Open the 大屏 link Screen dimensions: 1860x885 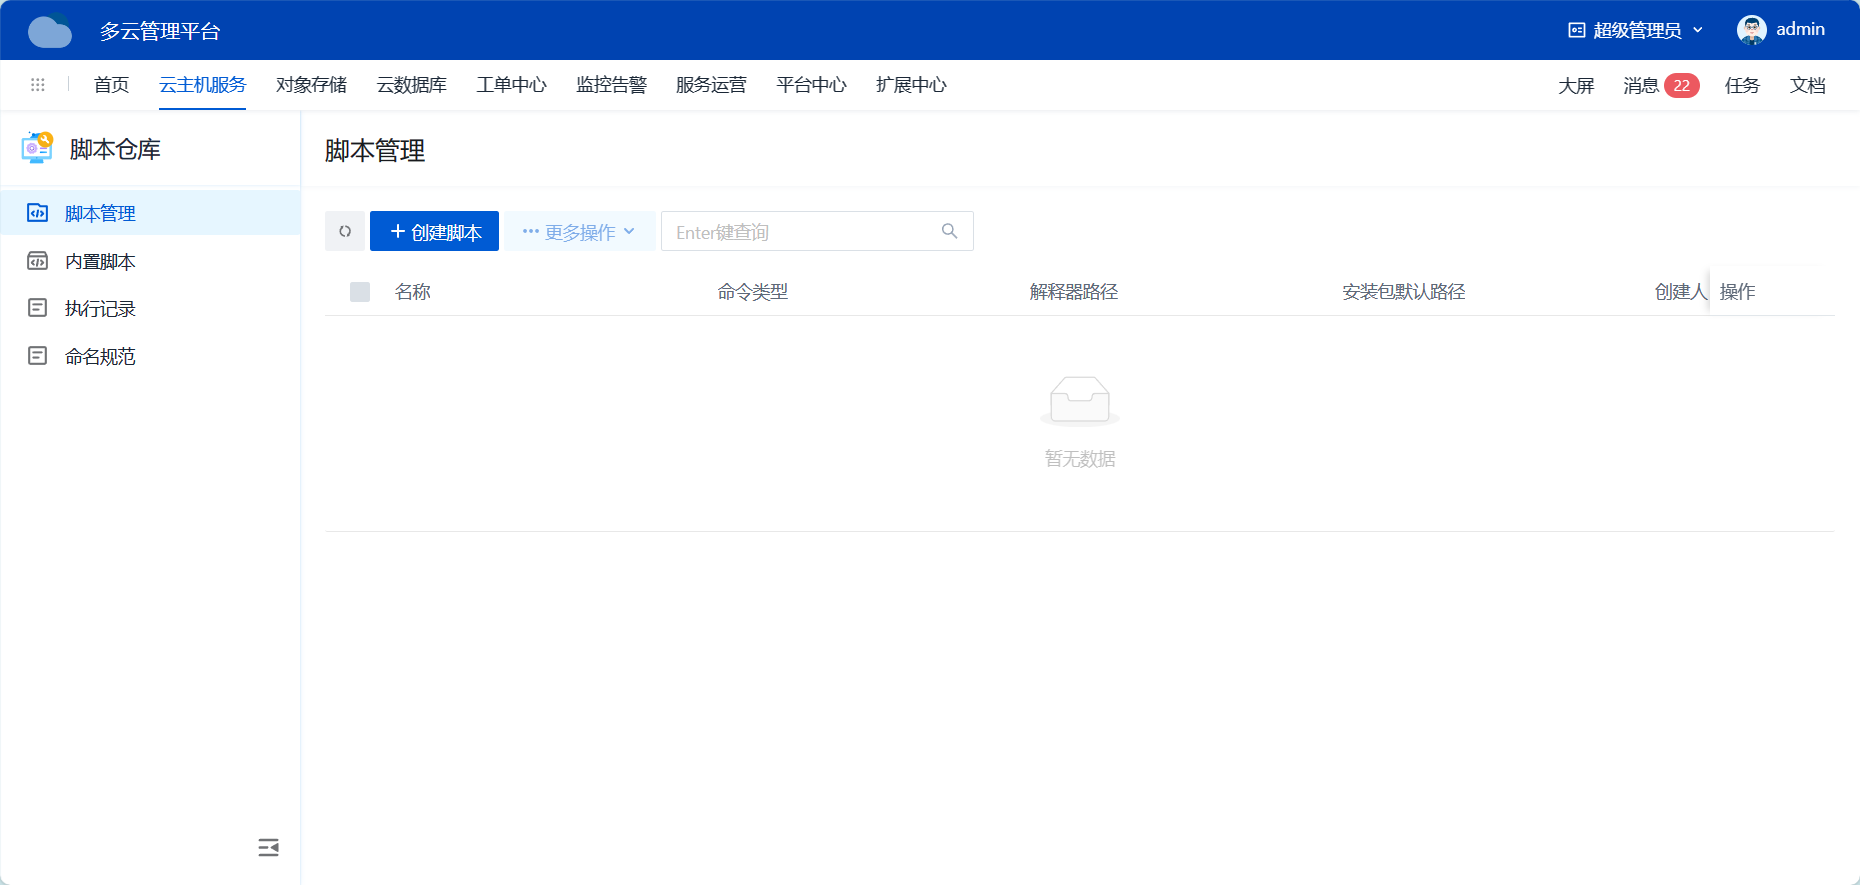(x=1576, y=86)
